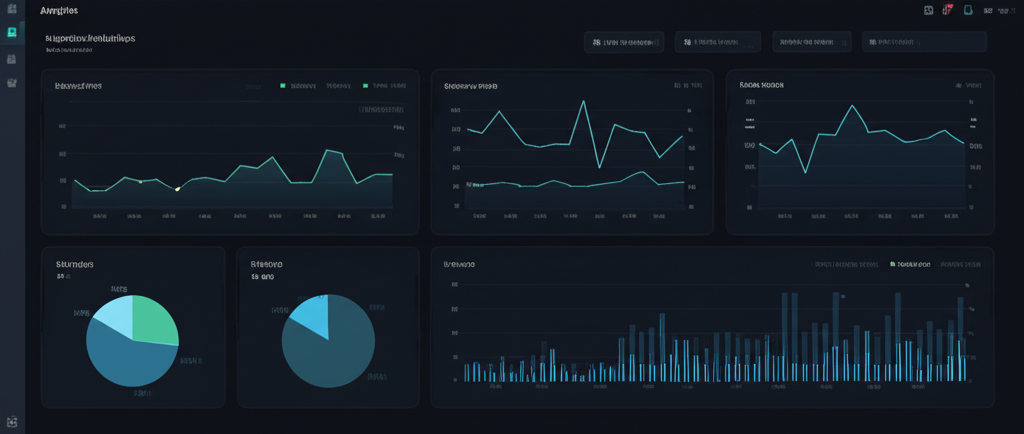The image size is (1024, 434).
Task: Select the highlighted green sidebar icon
Action: pos(12,32)
